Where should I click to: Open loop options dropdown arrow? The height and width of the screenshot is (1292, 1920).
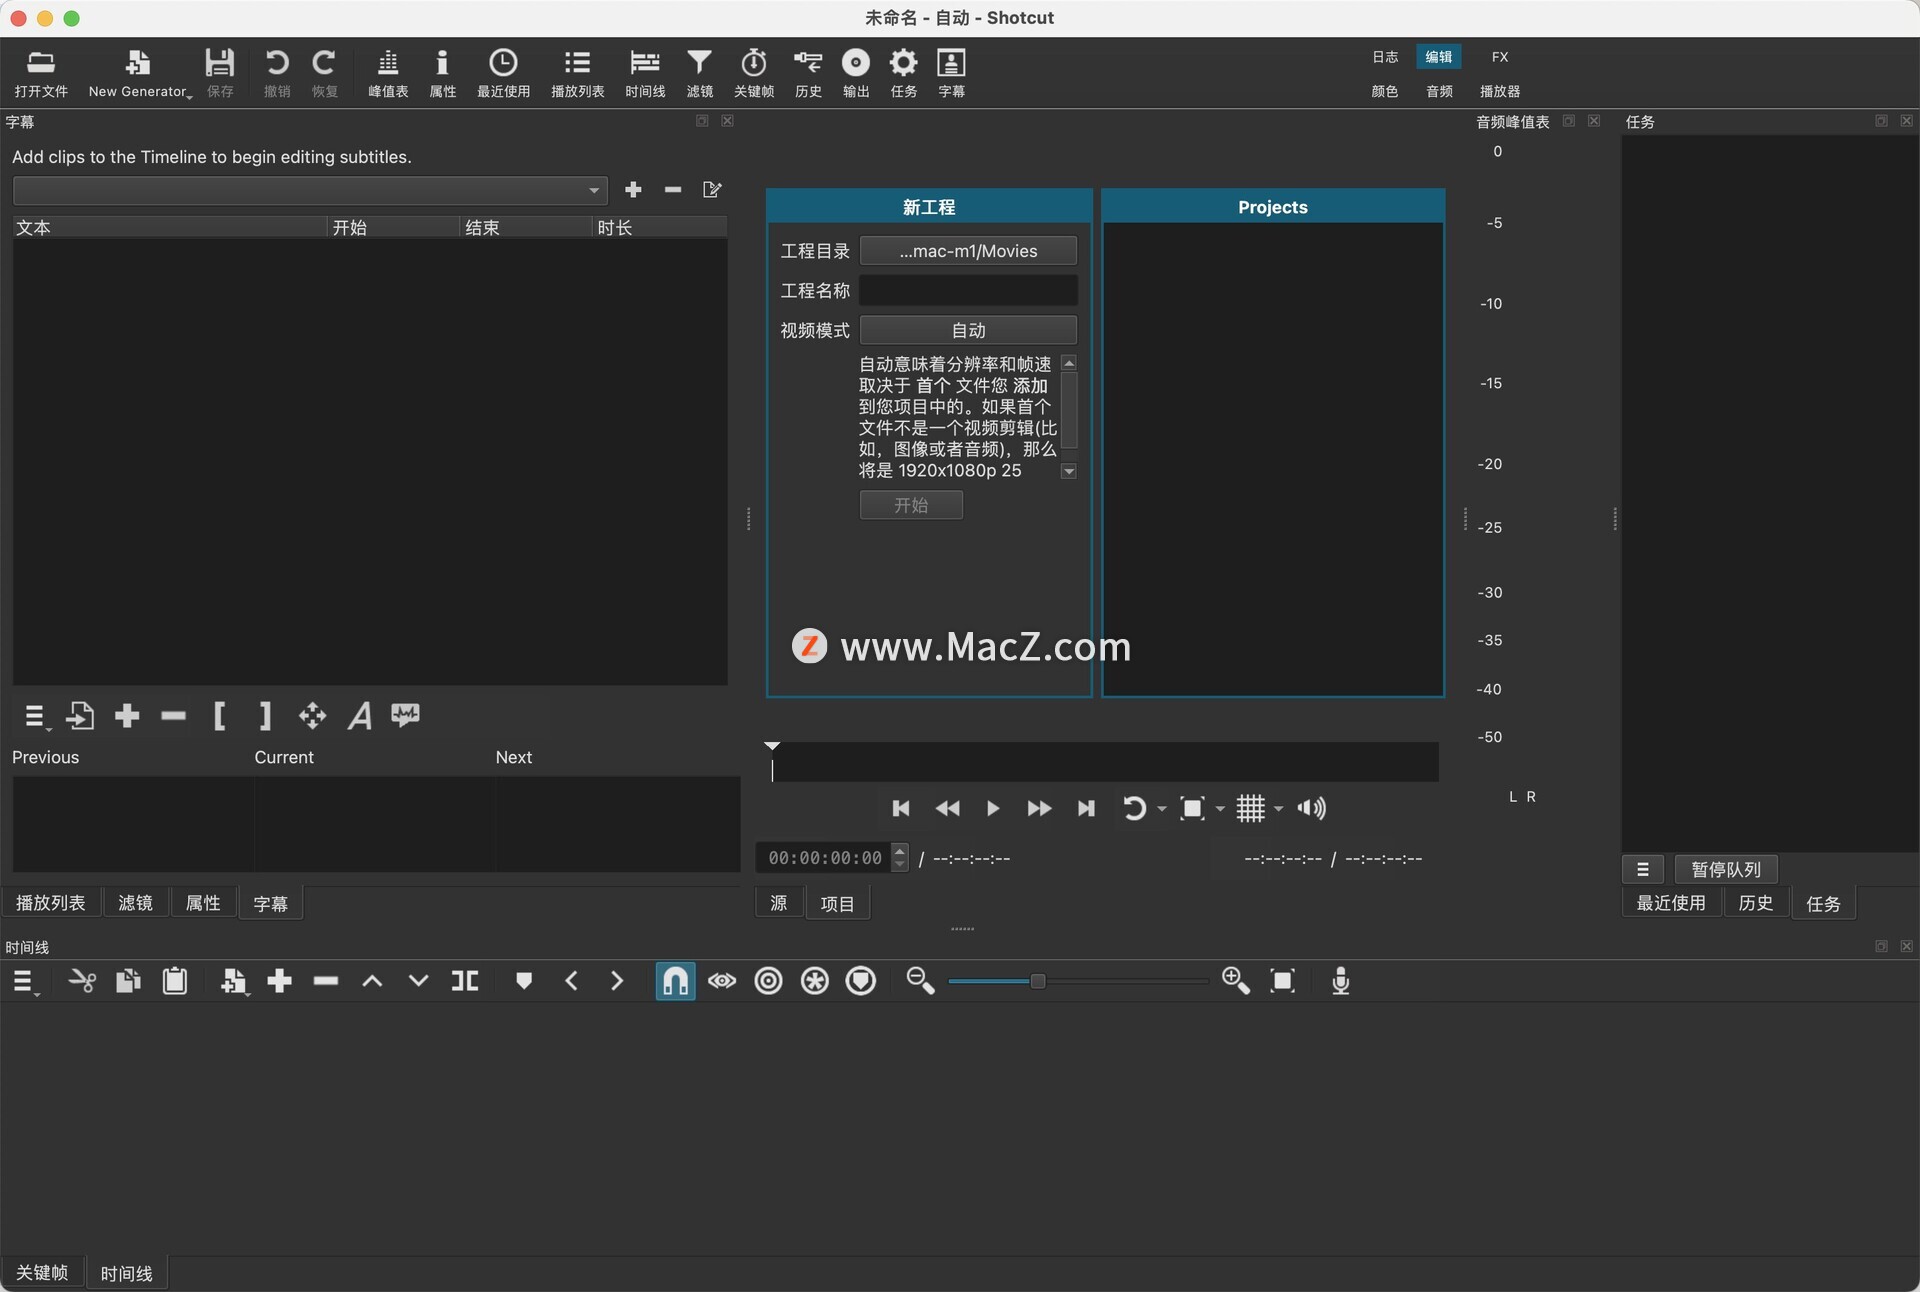click(x=1161, y=809)
